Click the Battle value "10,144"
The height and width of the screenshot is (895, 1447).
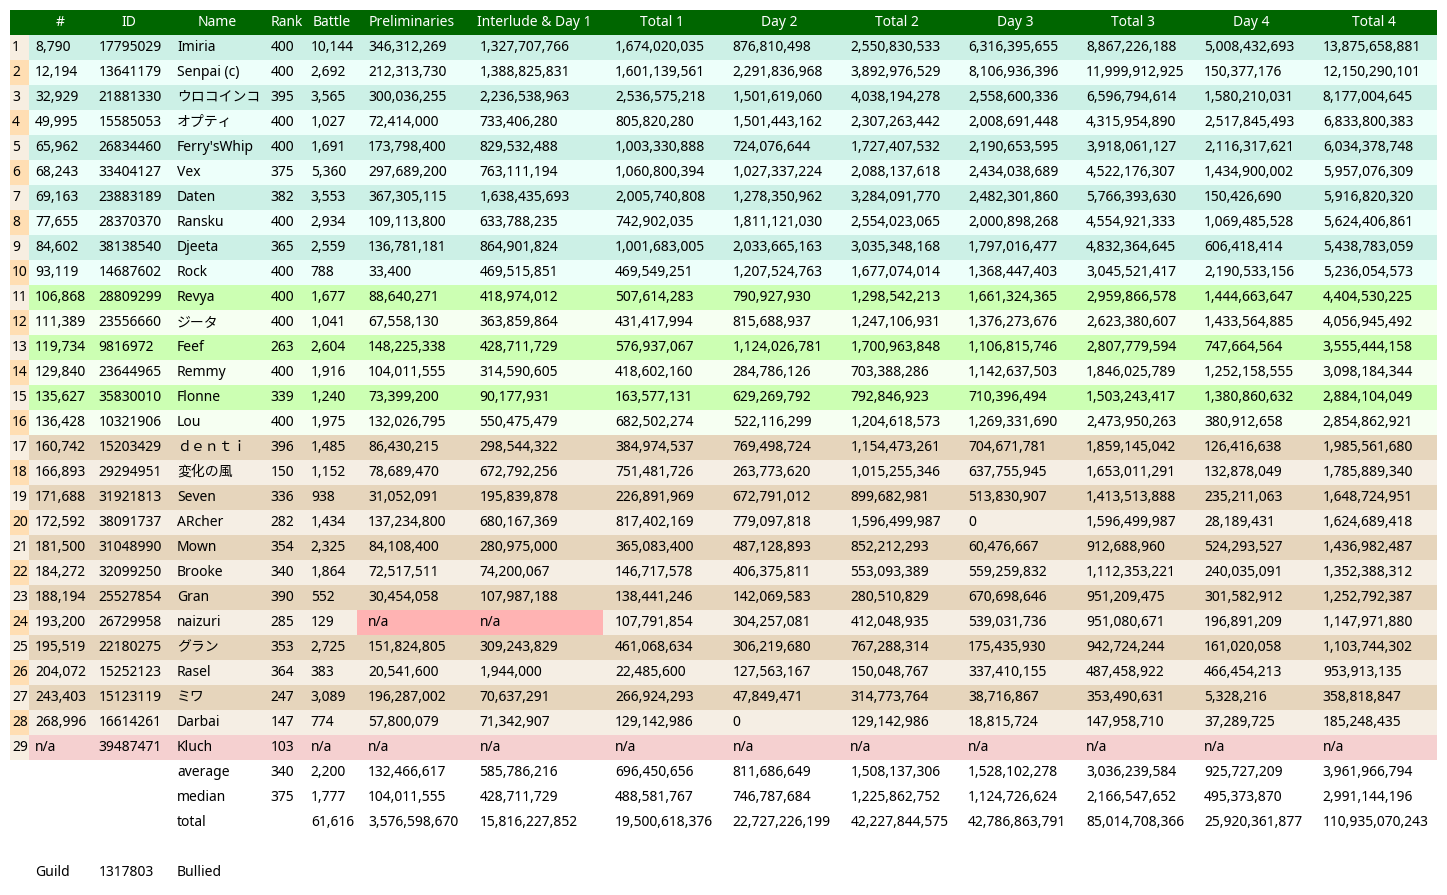point(332,46)
